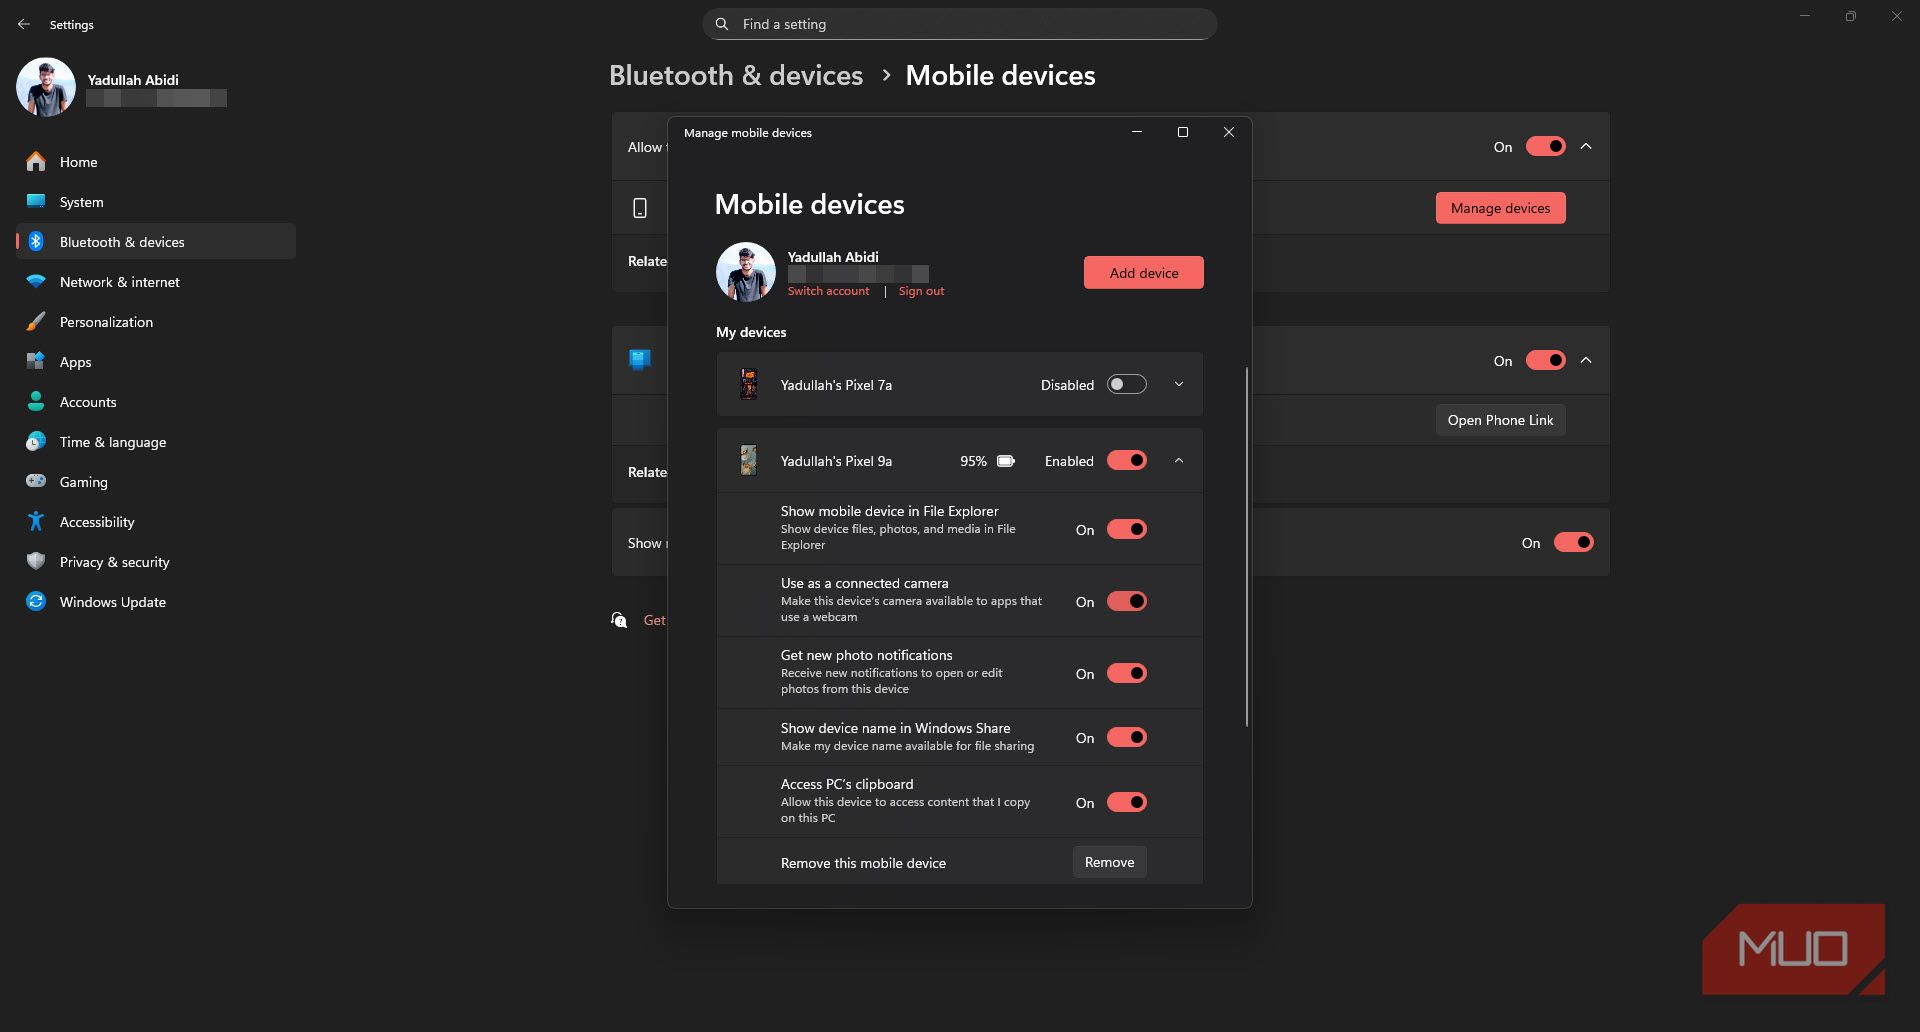
Task: Click the Pixel 9a battery icon
Action: click(x=1006, y=461)
